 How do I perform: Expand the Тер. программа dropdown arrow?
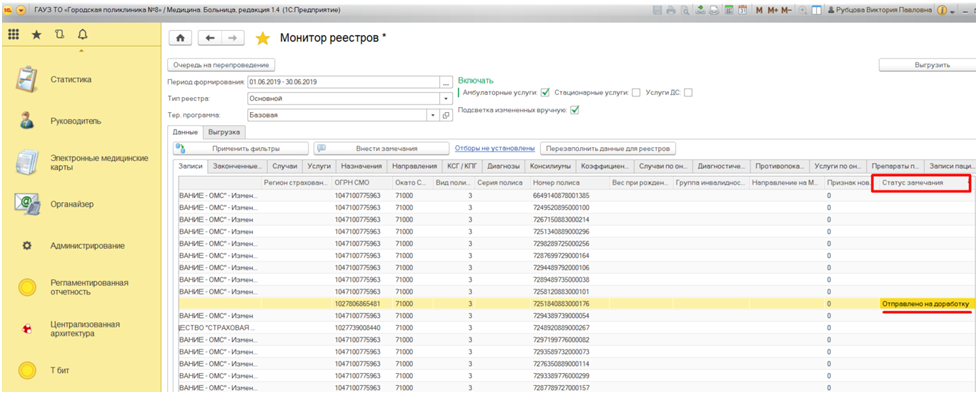coord(433,115)
